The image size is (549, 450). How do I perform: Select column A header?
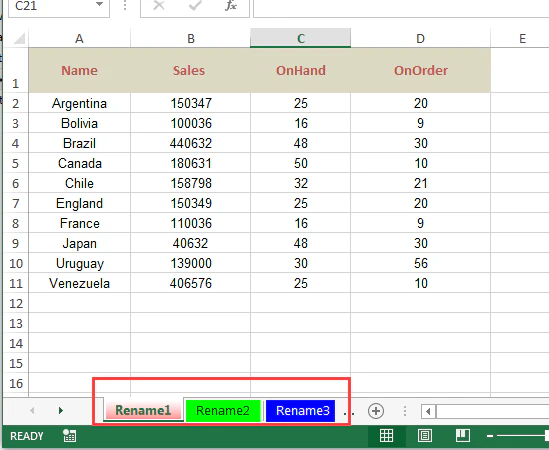click(x=79, y=38)
